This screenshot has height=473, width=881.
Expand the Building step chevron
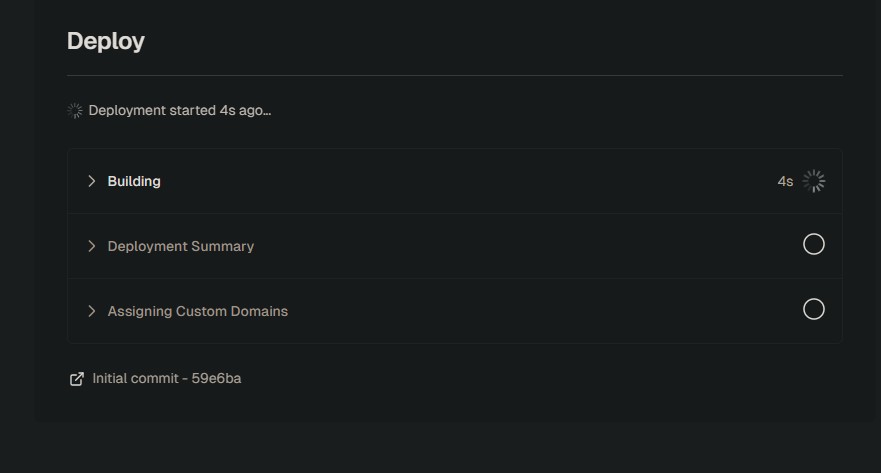tap(92, 181)
